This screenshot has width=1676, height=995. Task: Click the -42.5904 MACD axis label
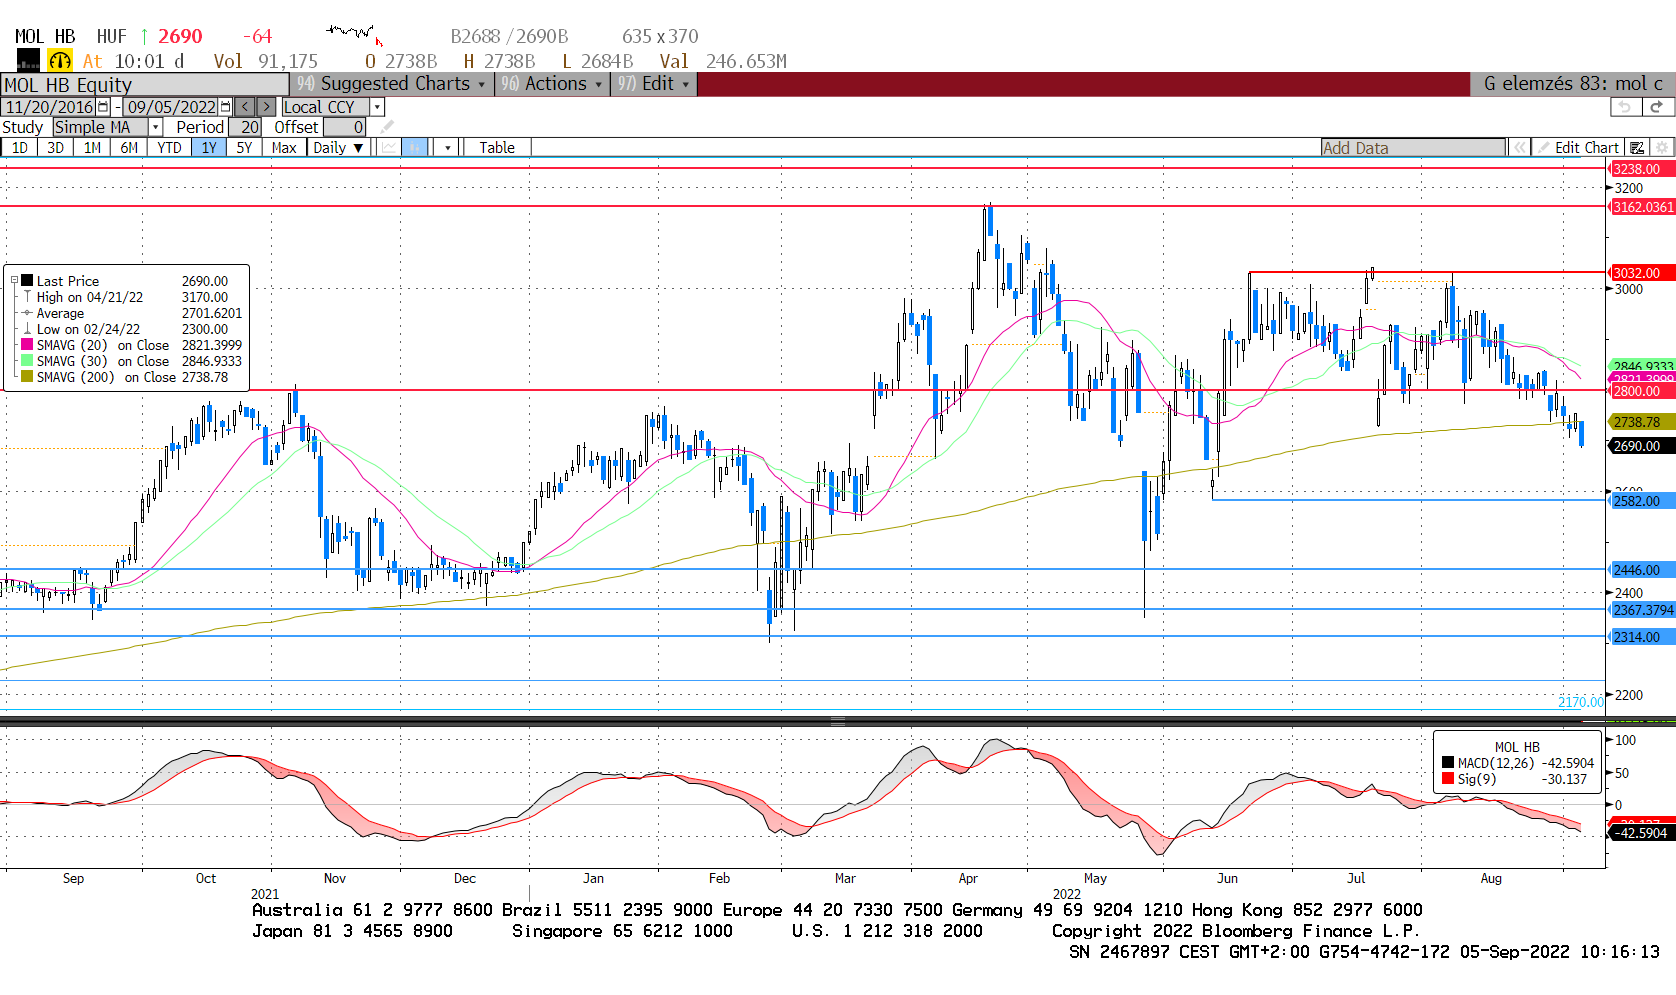(1641, 833)
